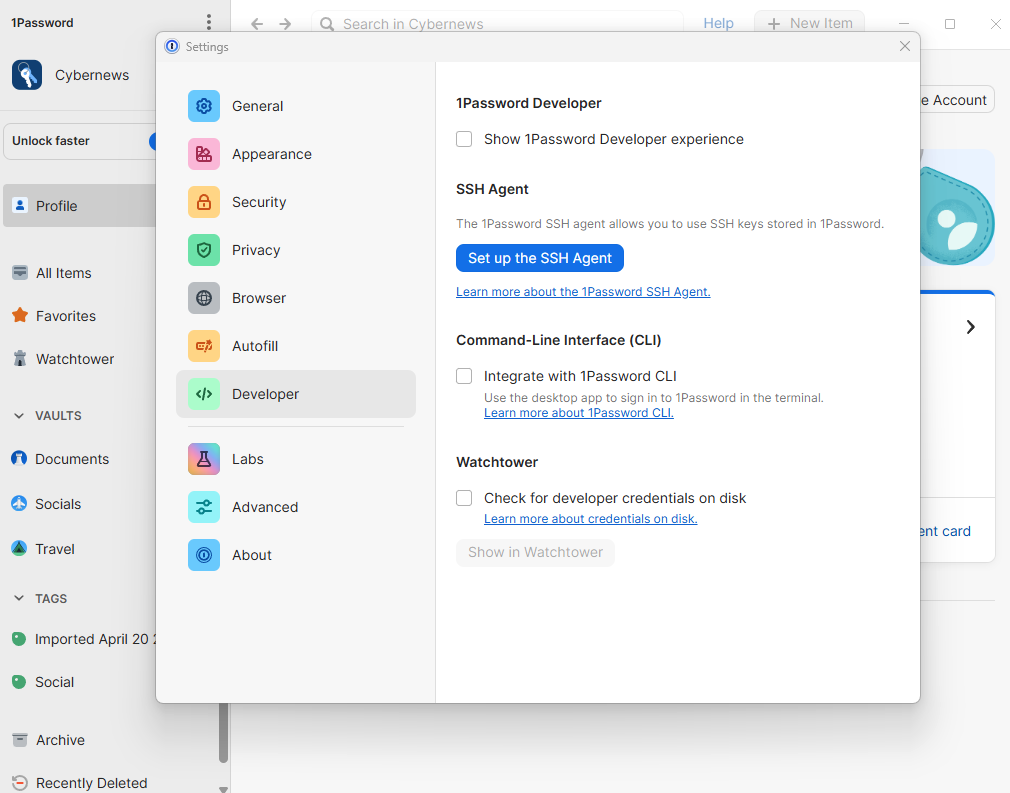This screenshot has height=793, width=1010.
Task: Open the General settings icon
Action: (x=204, y=106)
